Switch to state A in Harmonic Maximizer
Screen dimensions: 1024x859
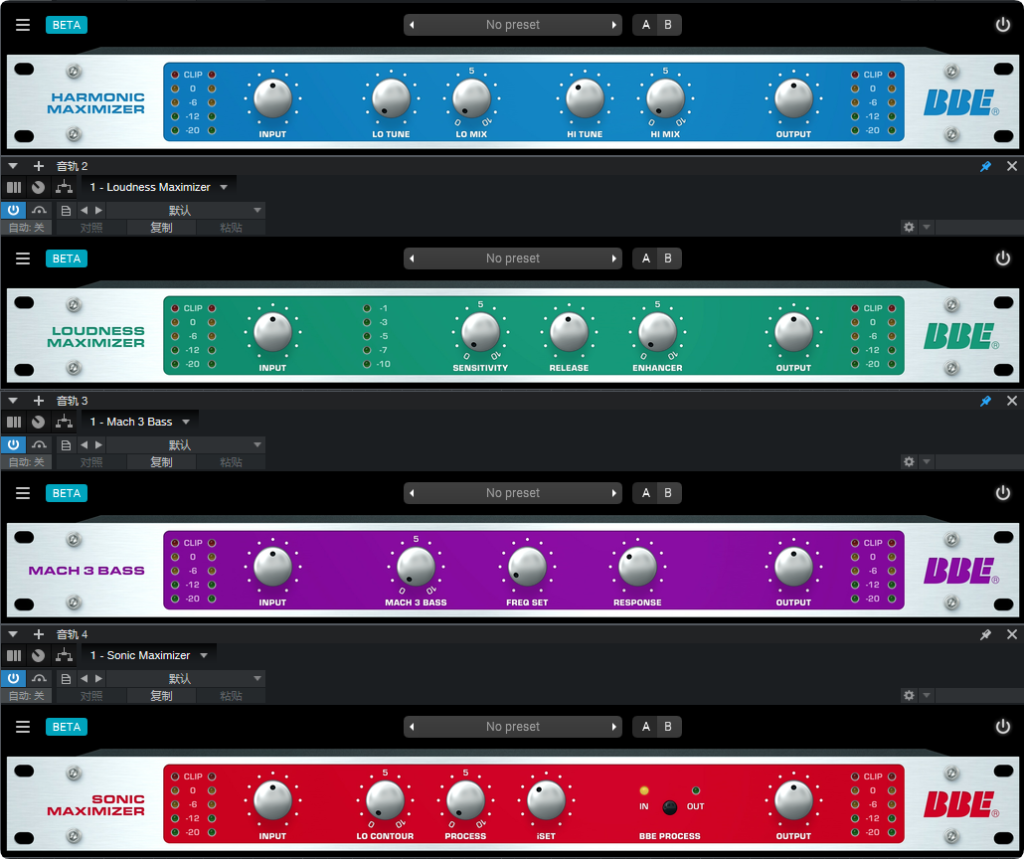click(x=646, y=25)
